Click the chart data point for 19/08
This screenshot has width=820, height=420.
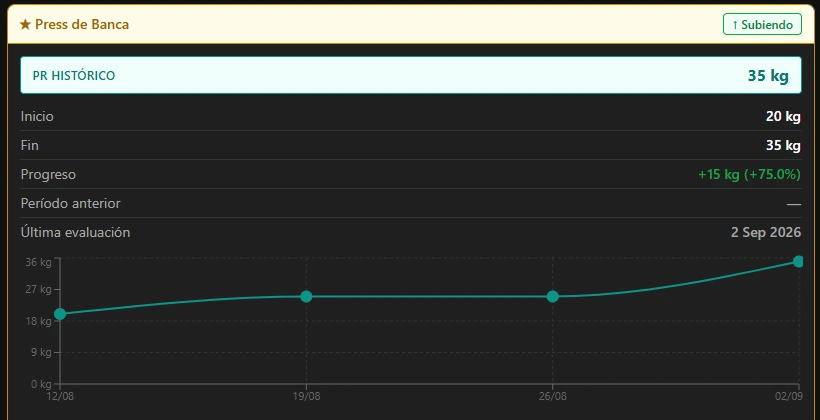[306, 297]
